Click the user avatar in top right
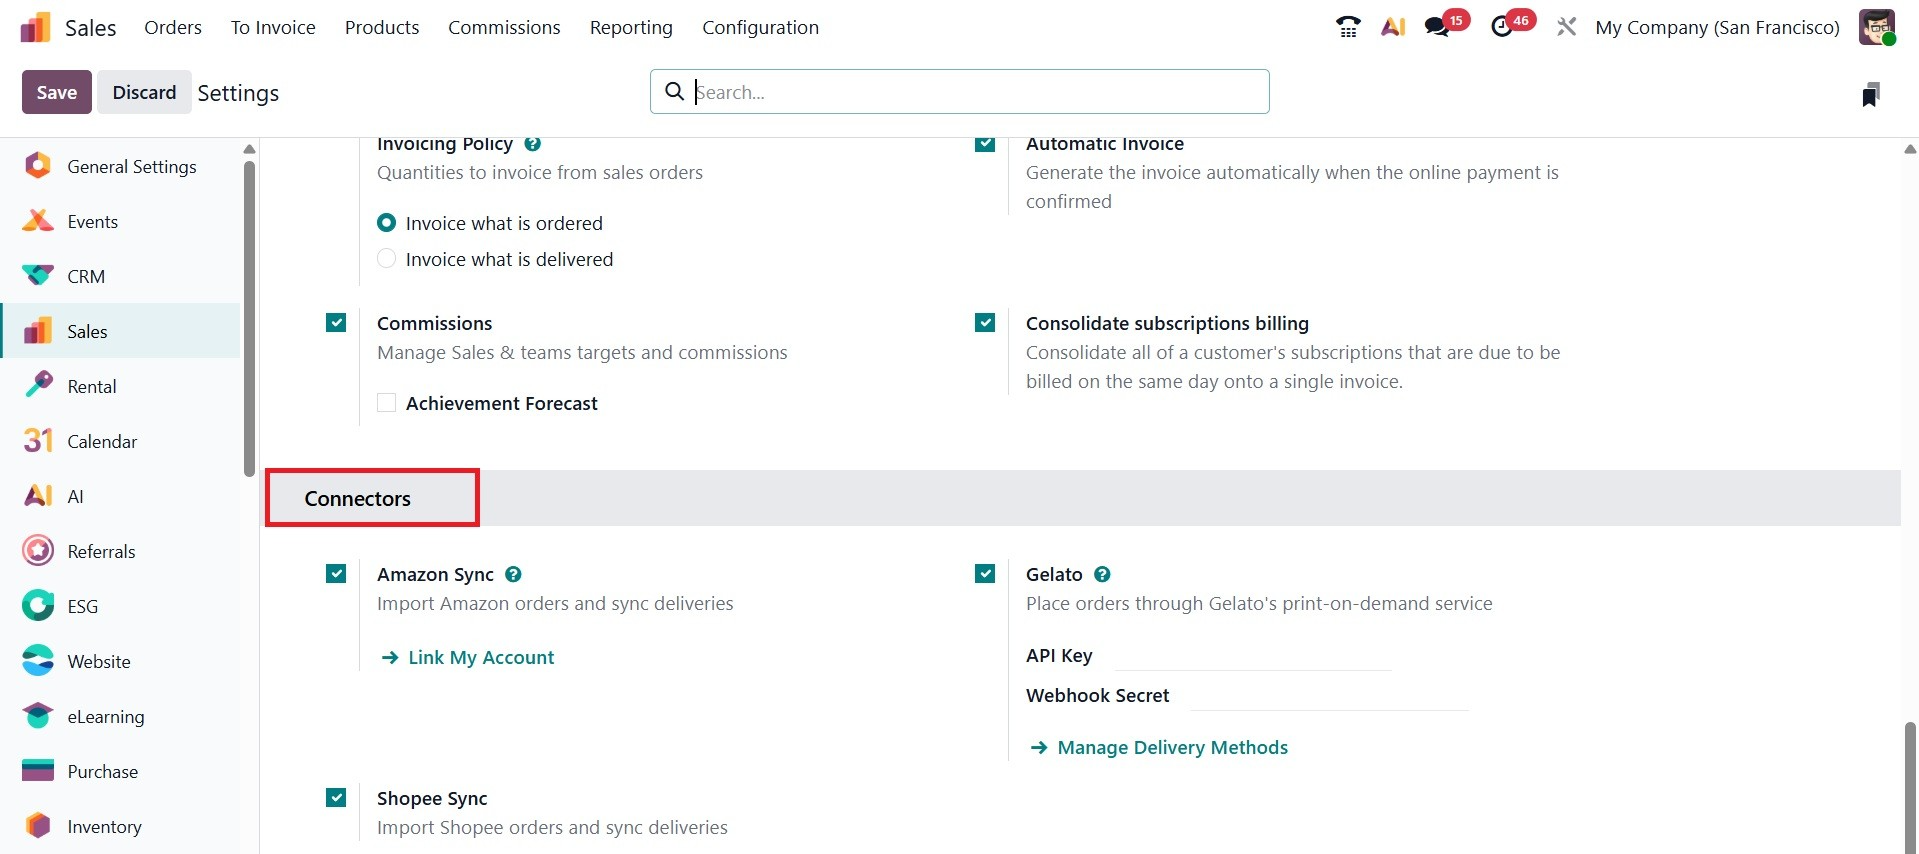The width and height of the screenshot is (1919, 854). coord(1876,27)
